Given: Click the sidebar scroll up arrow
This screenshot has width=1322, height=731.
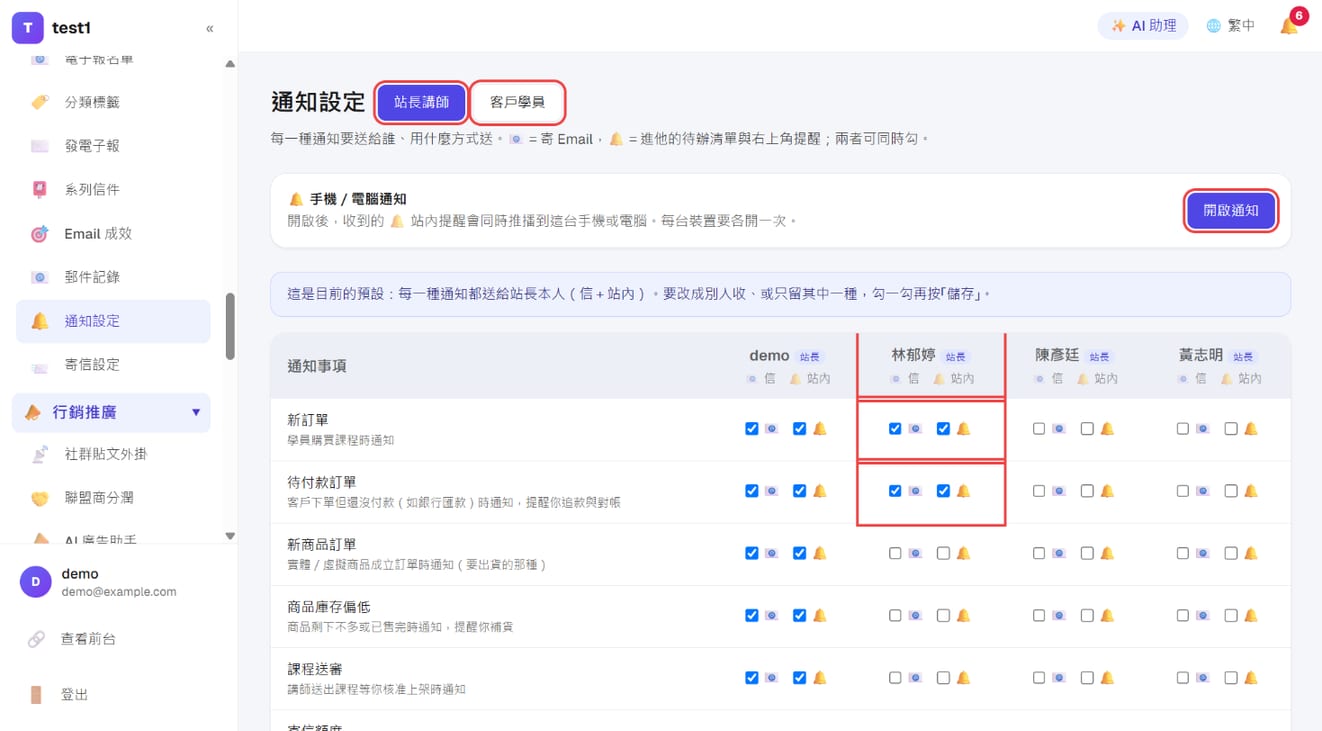Looking at the screenshot, I should coord(230,64).
